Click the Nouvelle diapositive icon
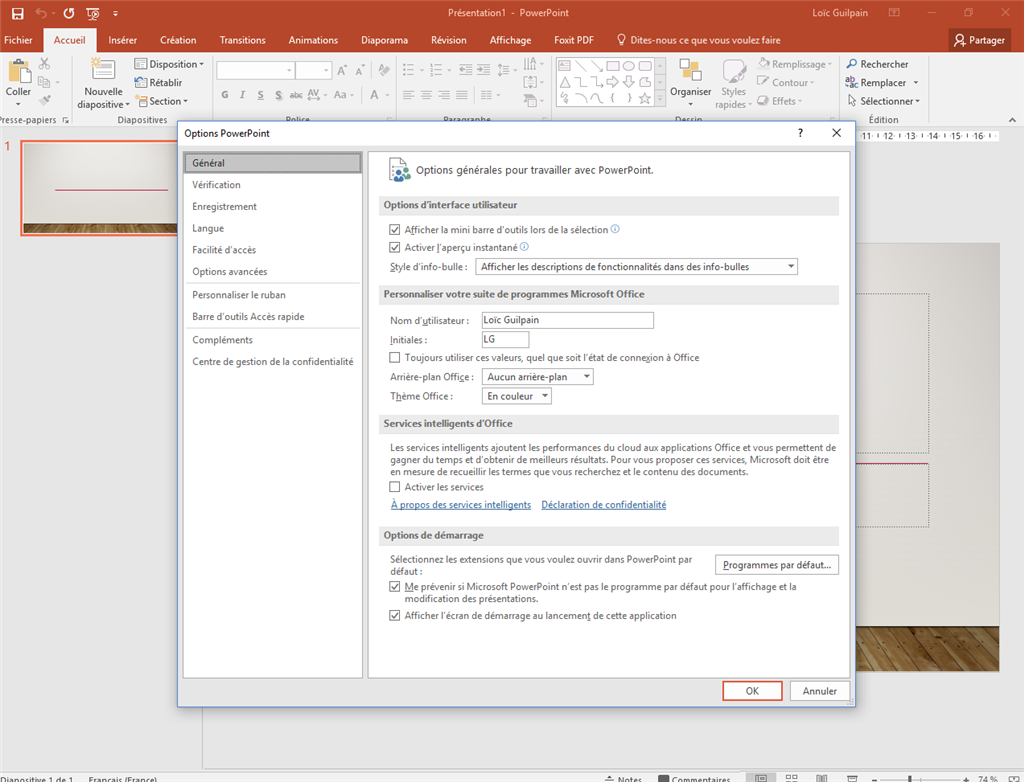Viewport: 1024px width, 782px height. pos(103,71)
